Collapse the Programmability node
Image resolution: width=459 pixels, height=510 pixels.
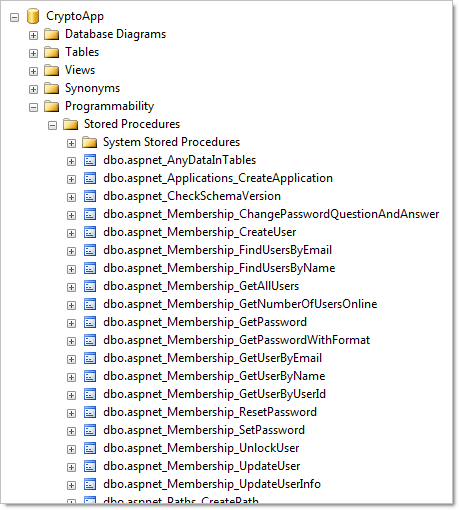[x=33, y=107]
